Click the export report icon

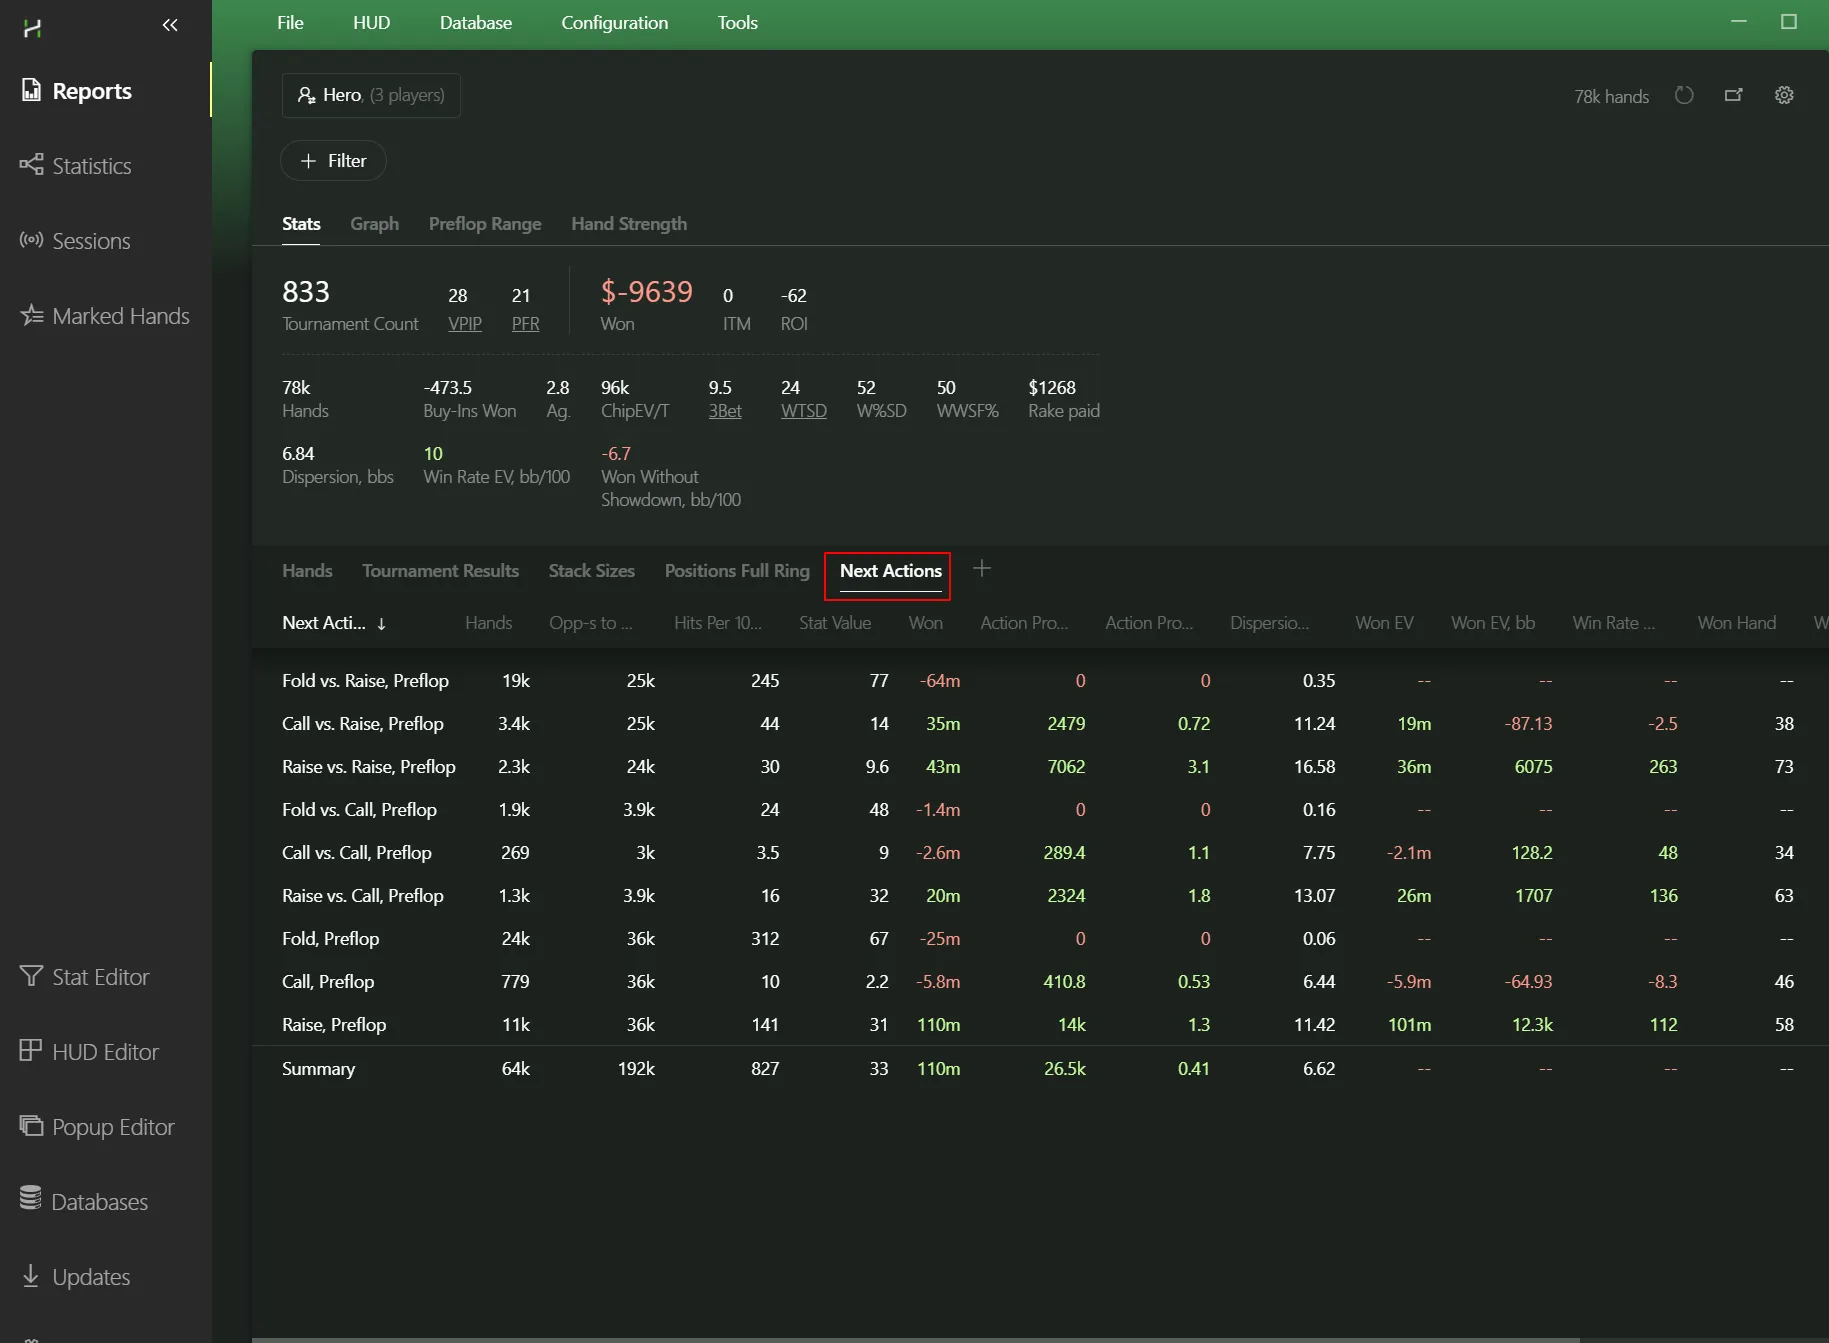(x=1734, y=96)
